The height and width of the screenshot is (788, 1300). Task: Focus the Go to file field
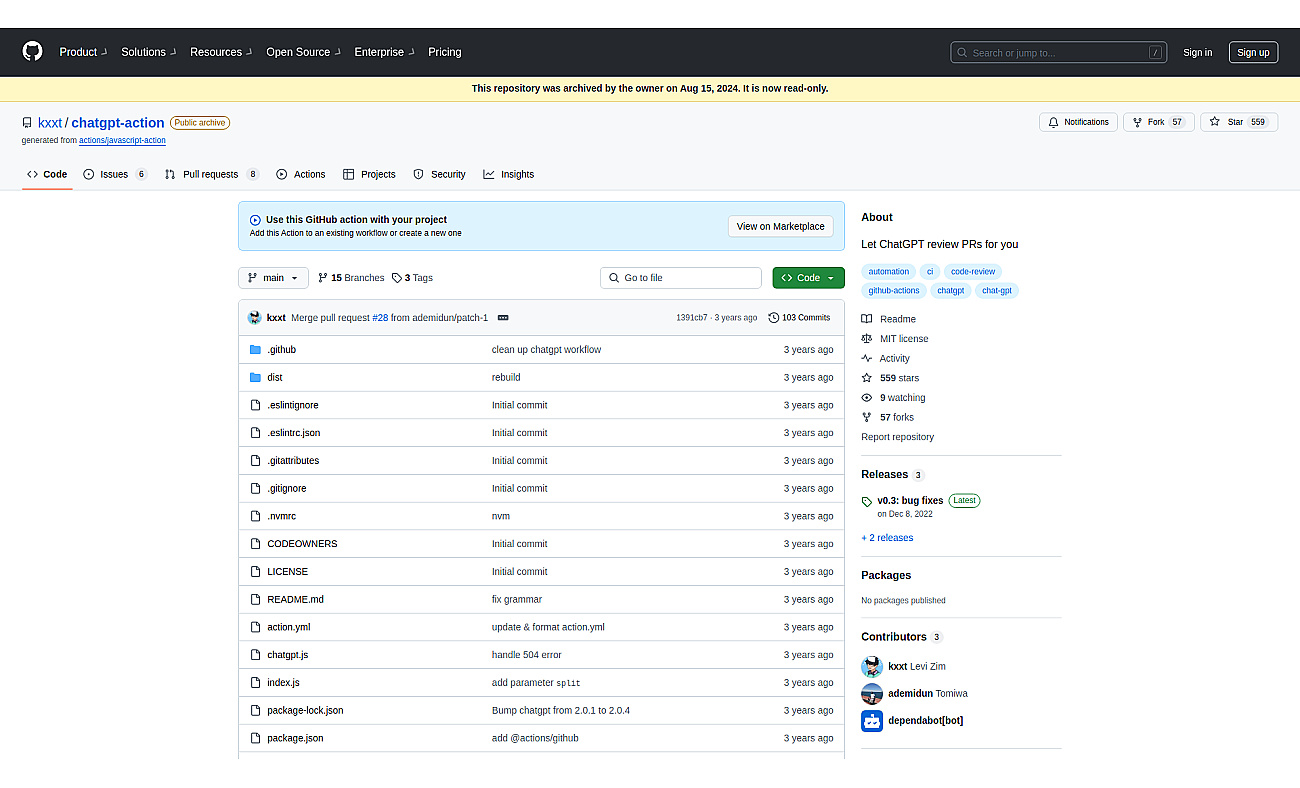(681, 278)
